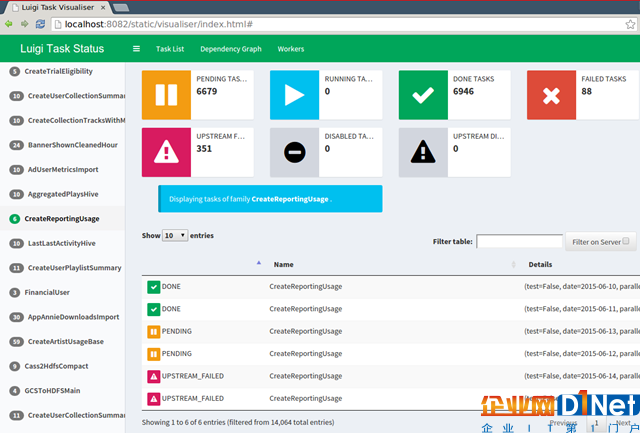Select AggregatedPlaysHive in the sidebar
Image resolution: width=640 pixels, height=433 pixels.
[63, 194]
